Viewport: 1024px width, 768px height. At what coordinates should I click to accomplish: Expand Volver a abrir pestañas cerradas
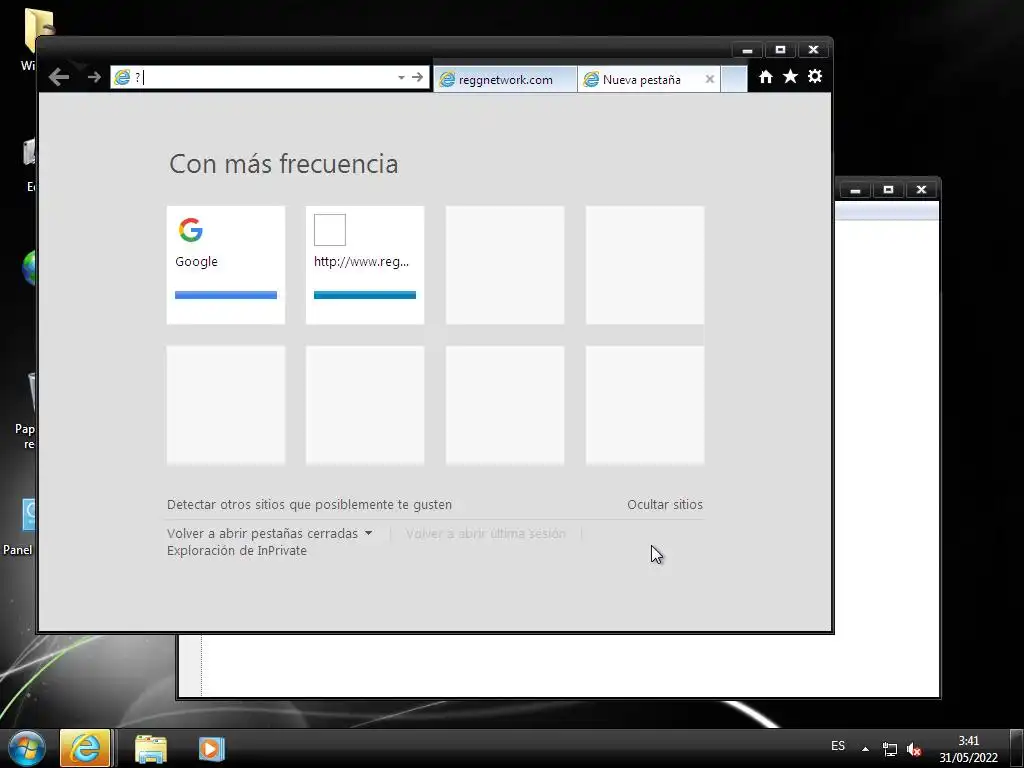(270, 534)
